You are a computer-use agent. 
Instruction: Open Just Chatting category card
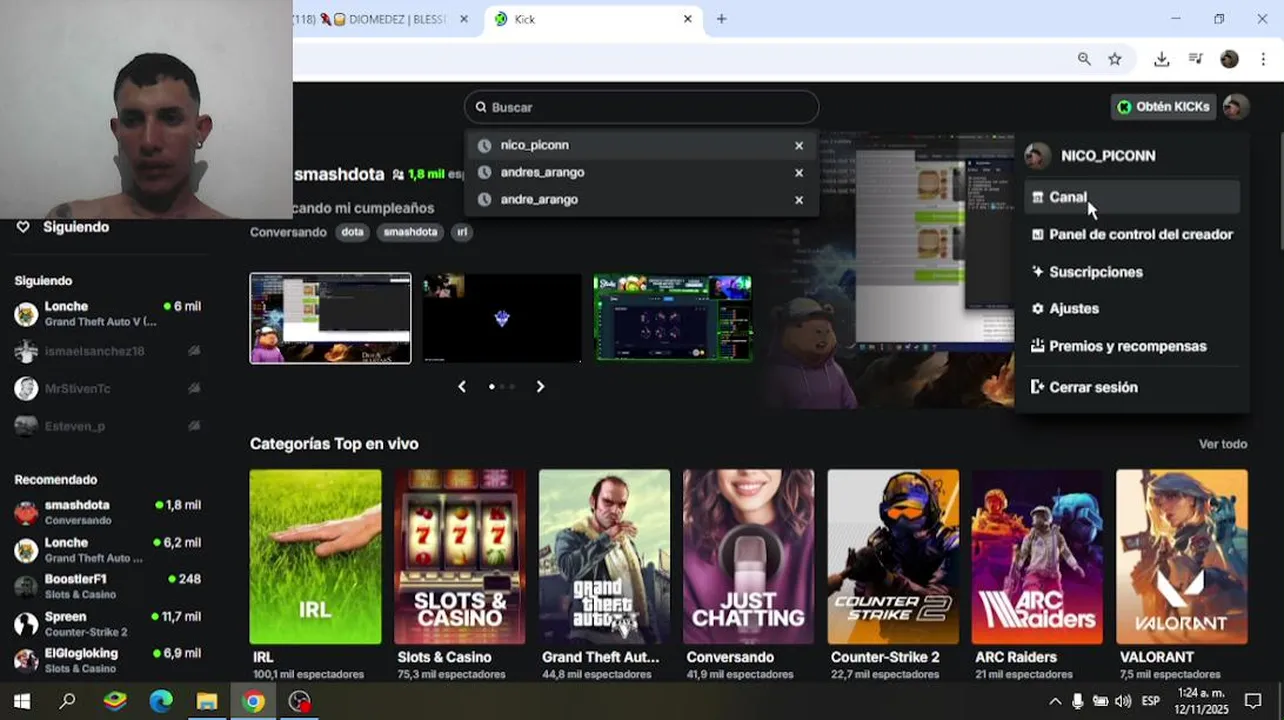[748, 557]
